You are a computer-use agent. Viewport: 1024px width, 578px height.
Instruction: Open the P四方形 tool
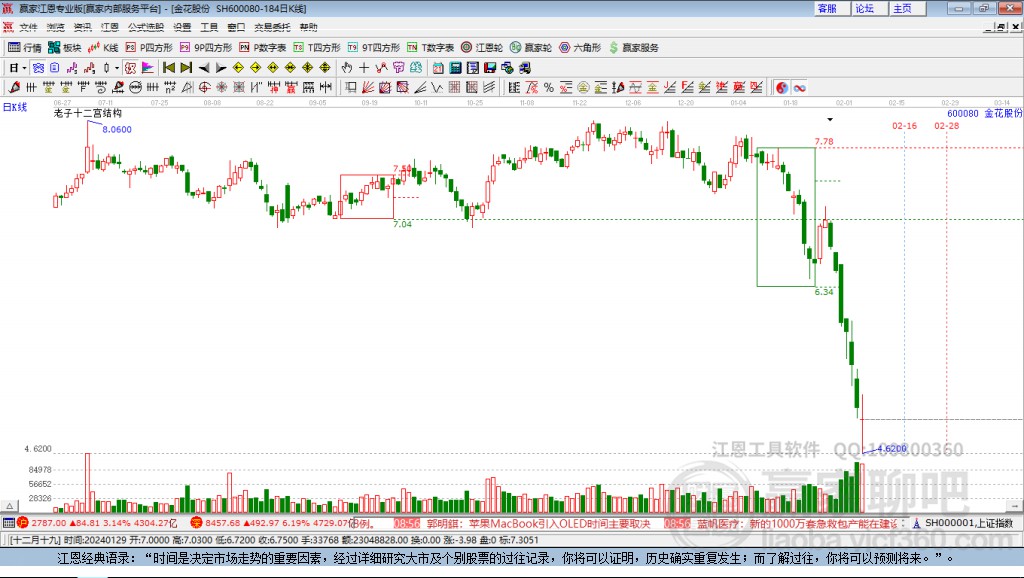click(149, 48)
